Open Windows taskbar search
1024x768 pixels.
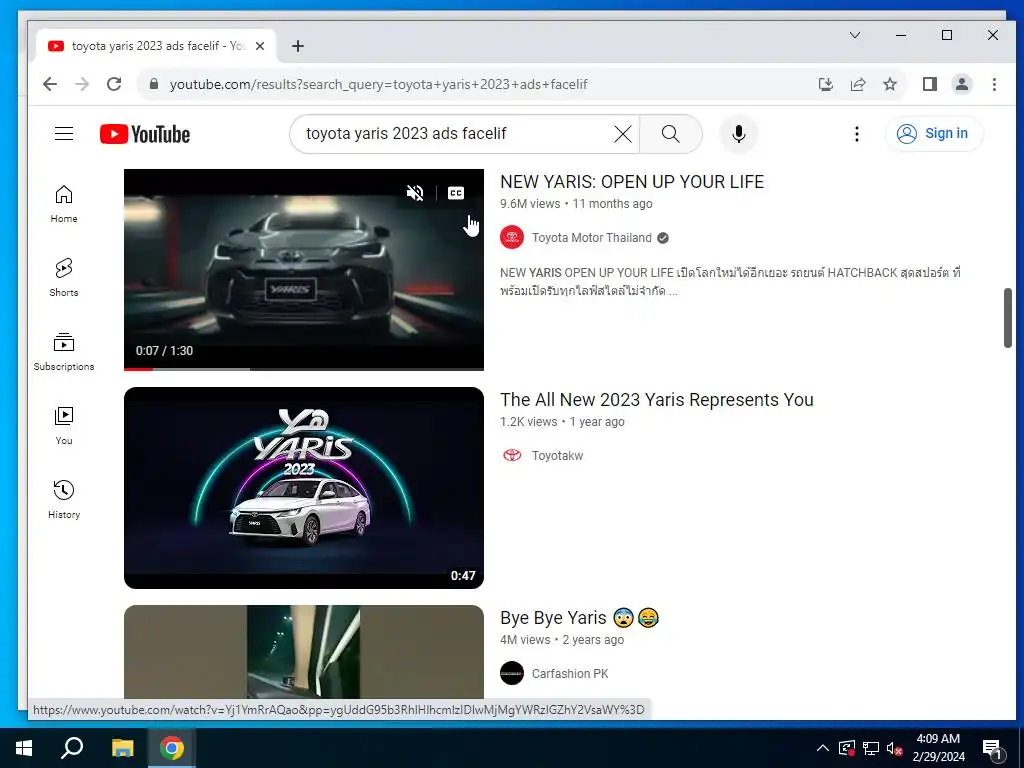[x=72, y=748]
